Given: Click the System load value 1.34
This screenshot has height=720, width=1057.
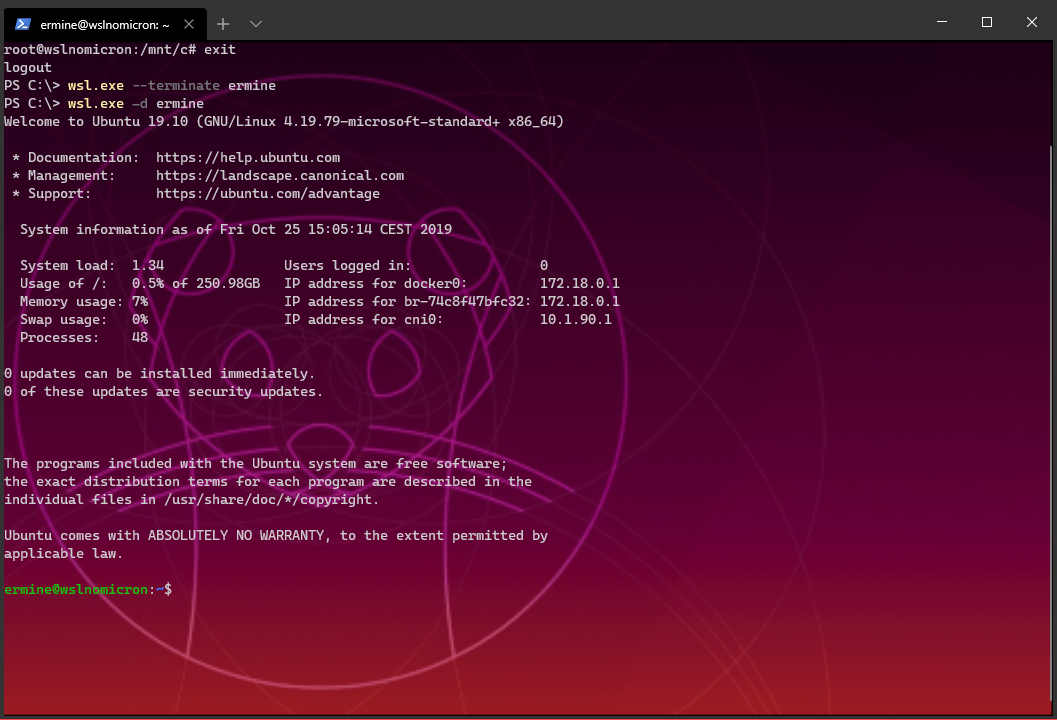Looking at the screenshot, I should (146, 265).
